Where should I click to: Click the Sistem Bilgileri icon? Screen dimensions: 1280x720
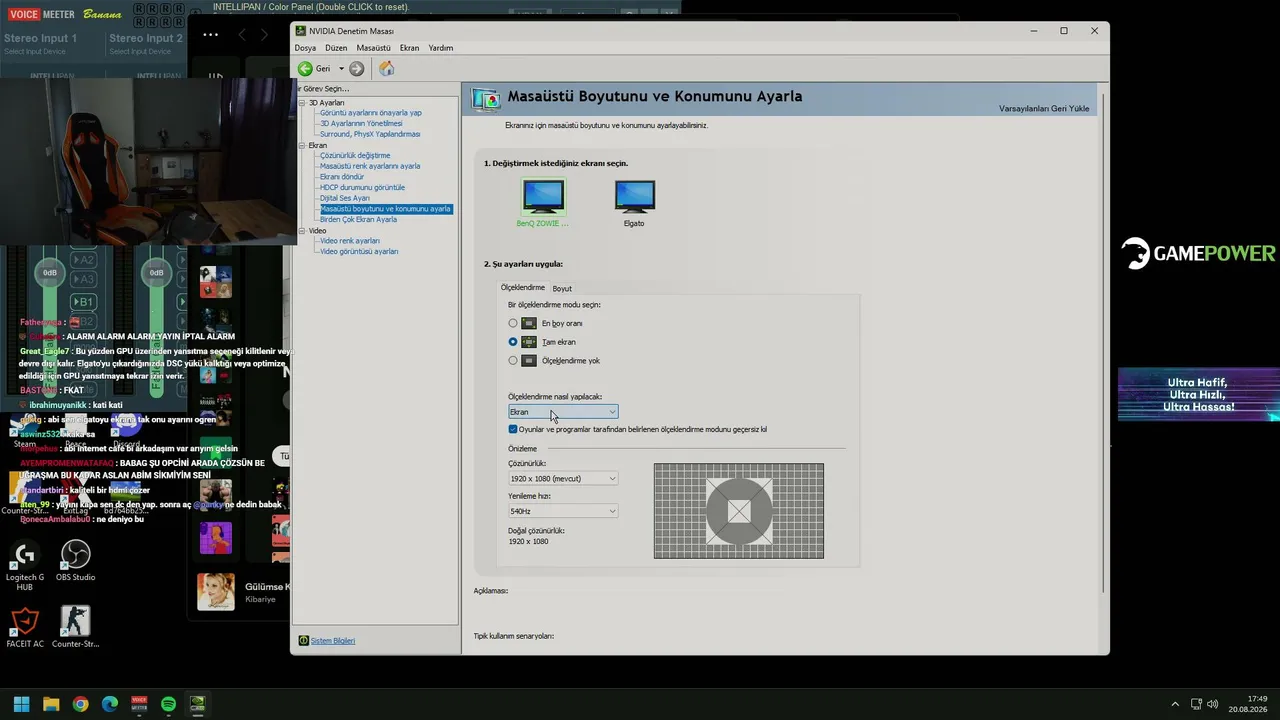click(304, 640)
